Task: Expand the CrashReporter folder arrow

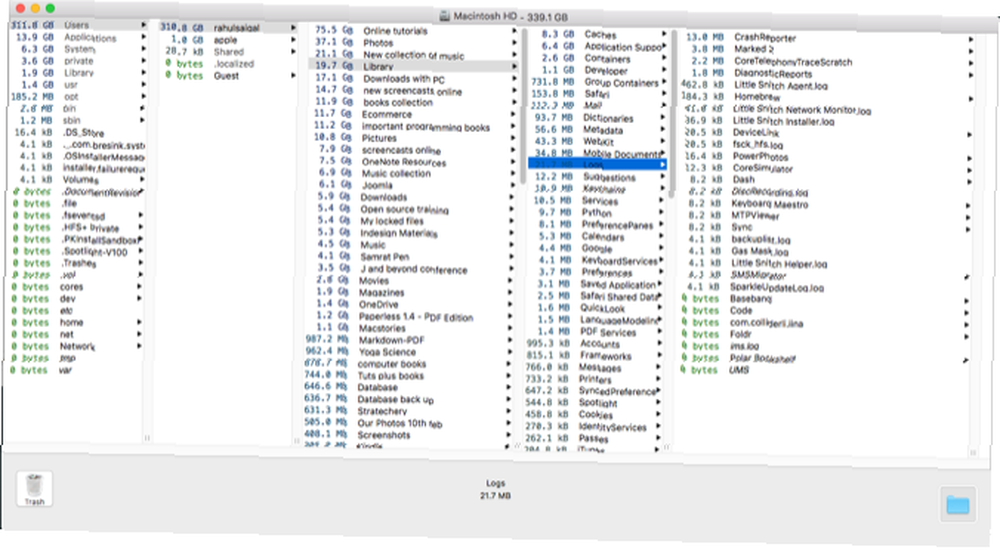Action: 971,40
